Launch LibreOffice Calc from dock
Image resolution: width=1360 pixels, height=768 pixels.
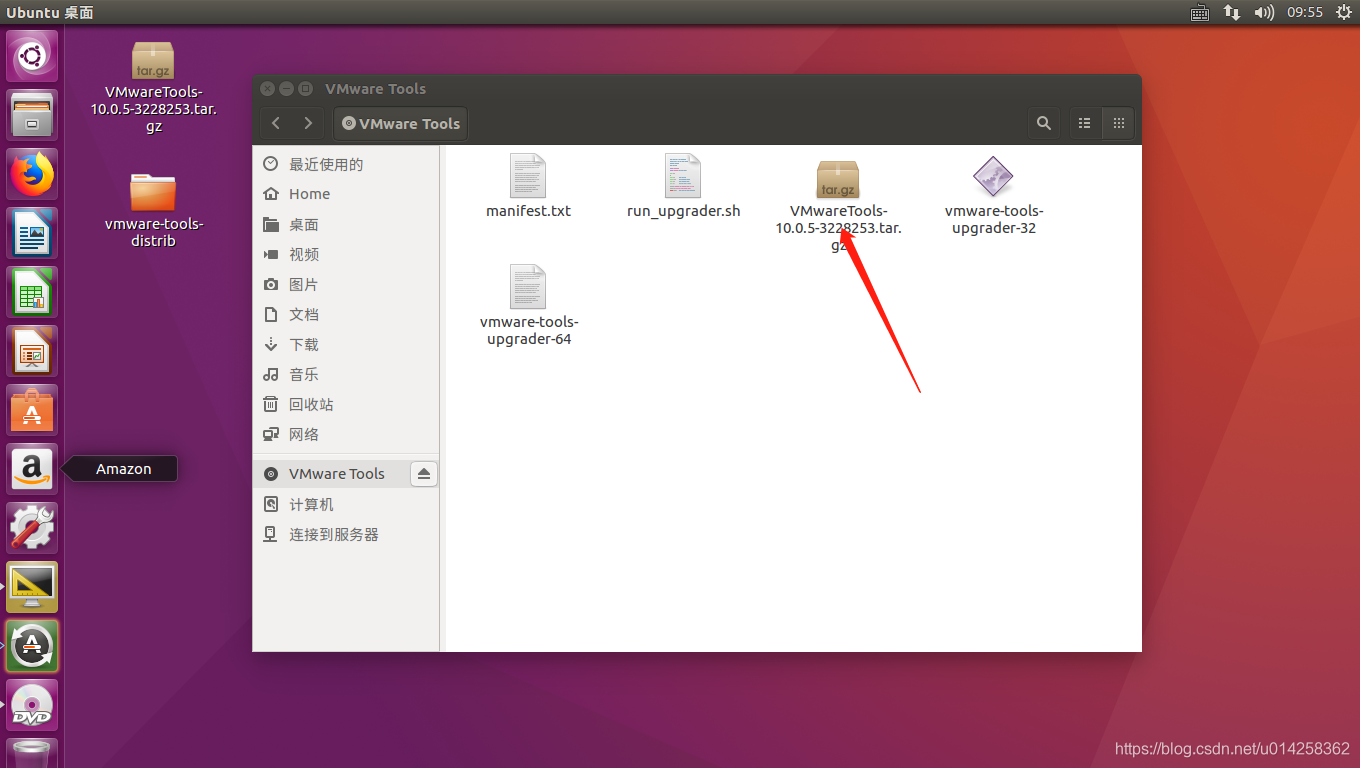[x=32, y=292]
